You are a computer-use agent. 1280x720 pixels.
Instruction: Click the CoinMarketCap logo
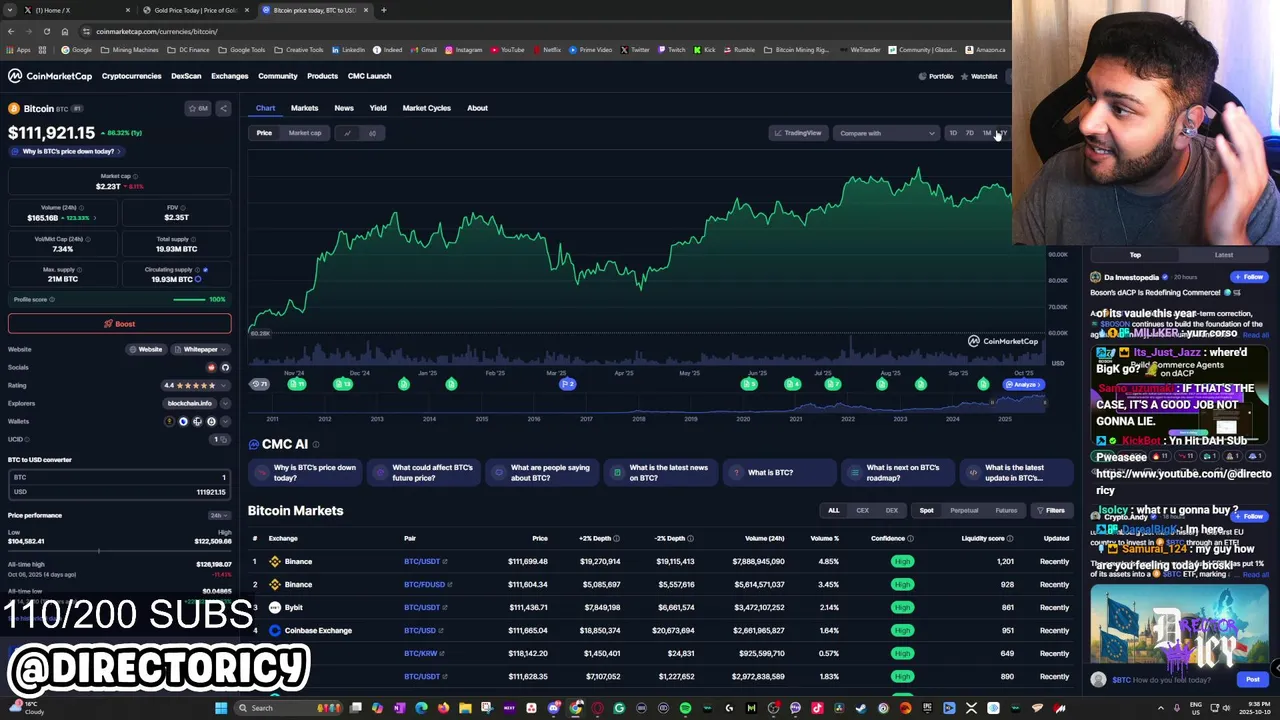tap(50, 76)
